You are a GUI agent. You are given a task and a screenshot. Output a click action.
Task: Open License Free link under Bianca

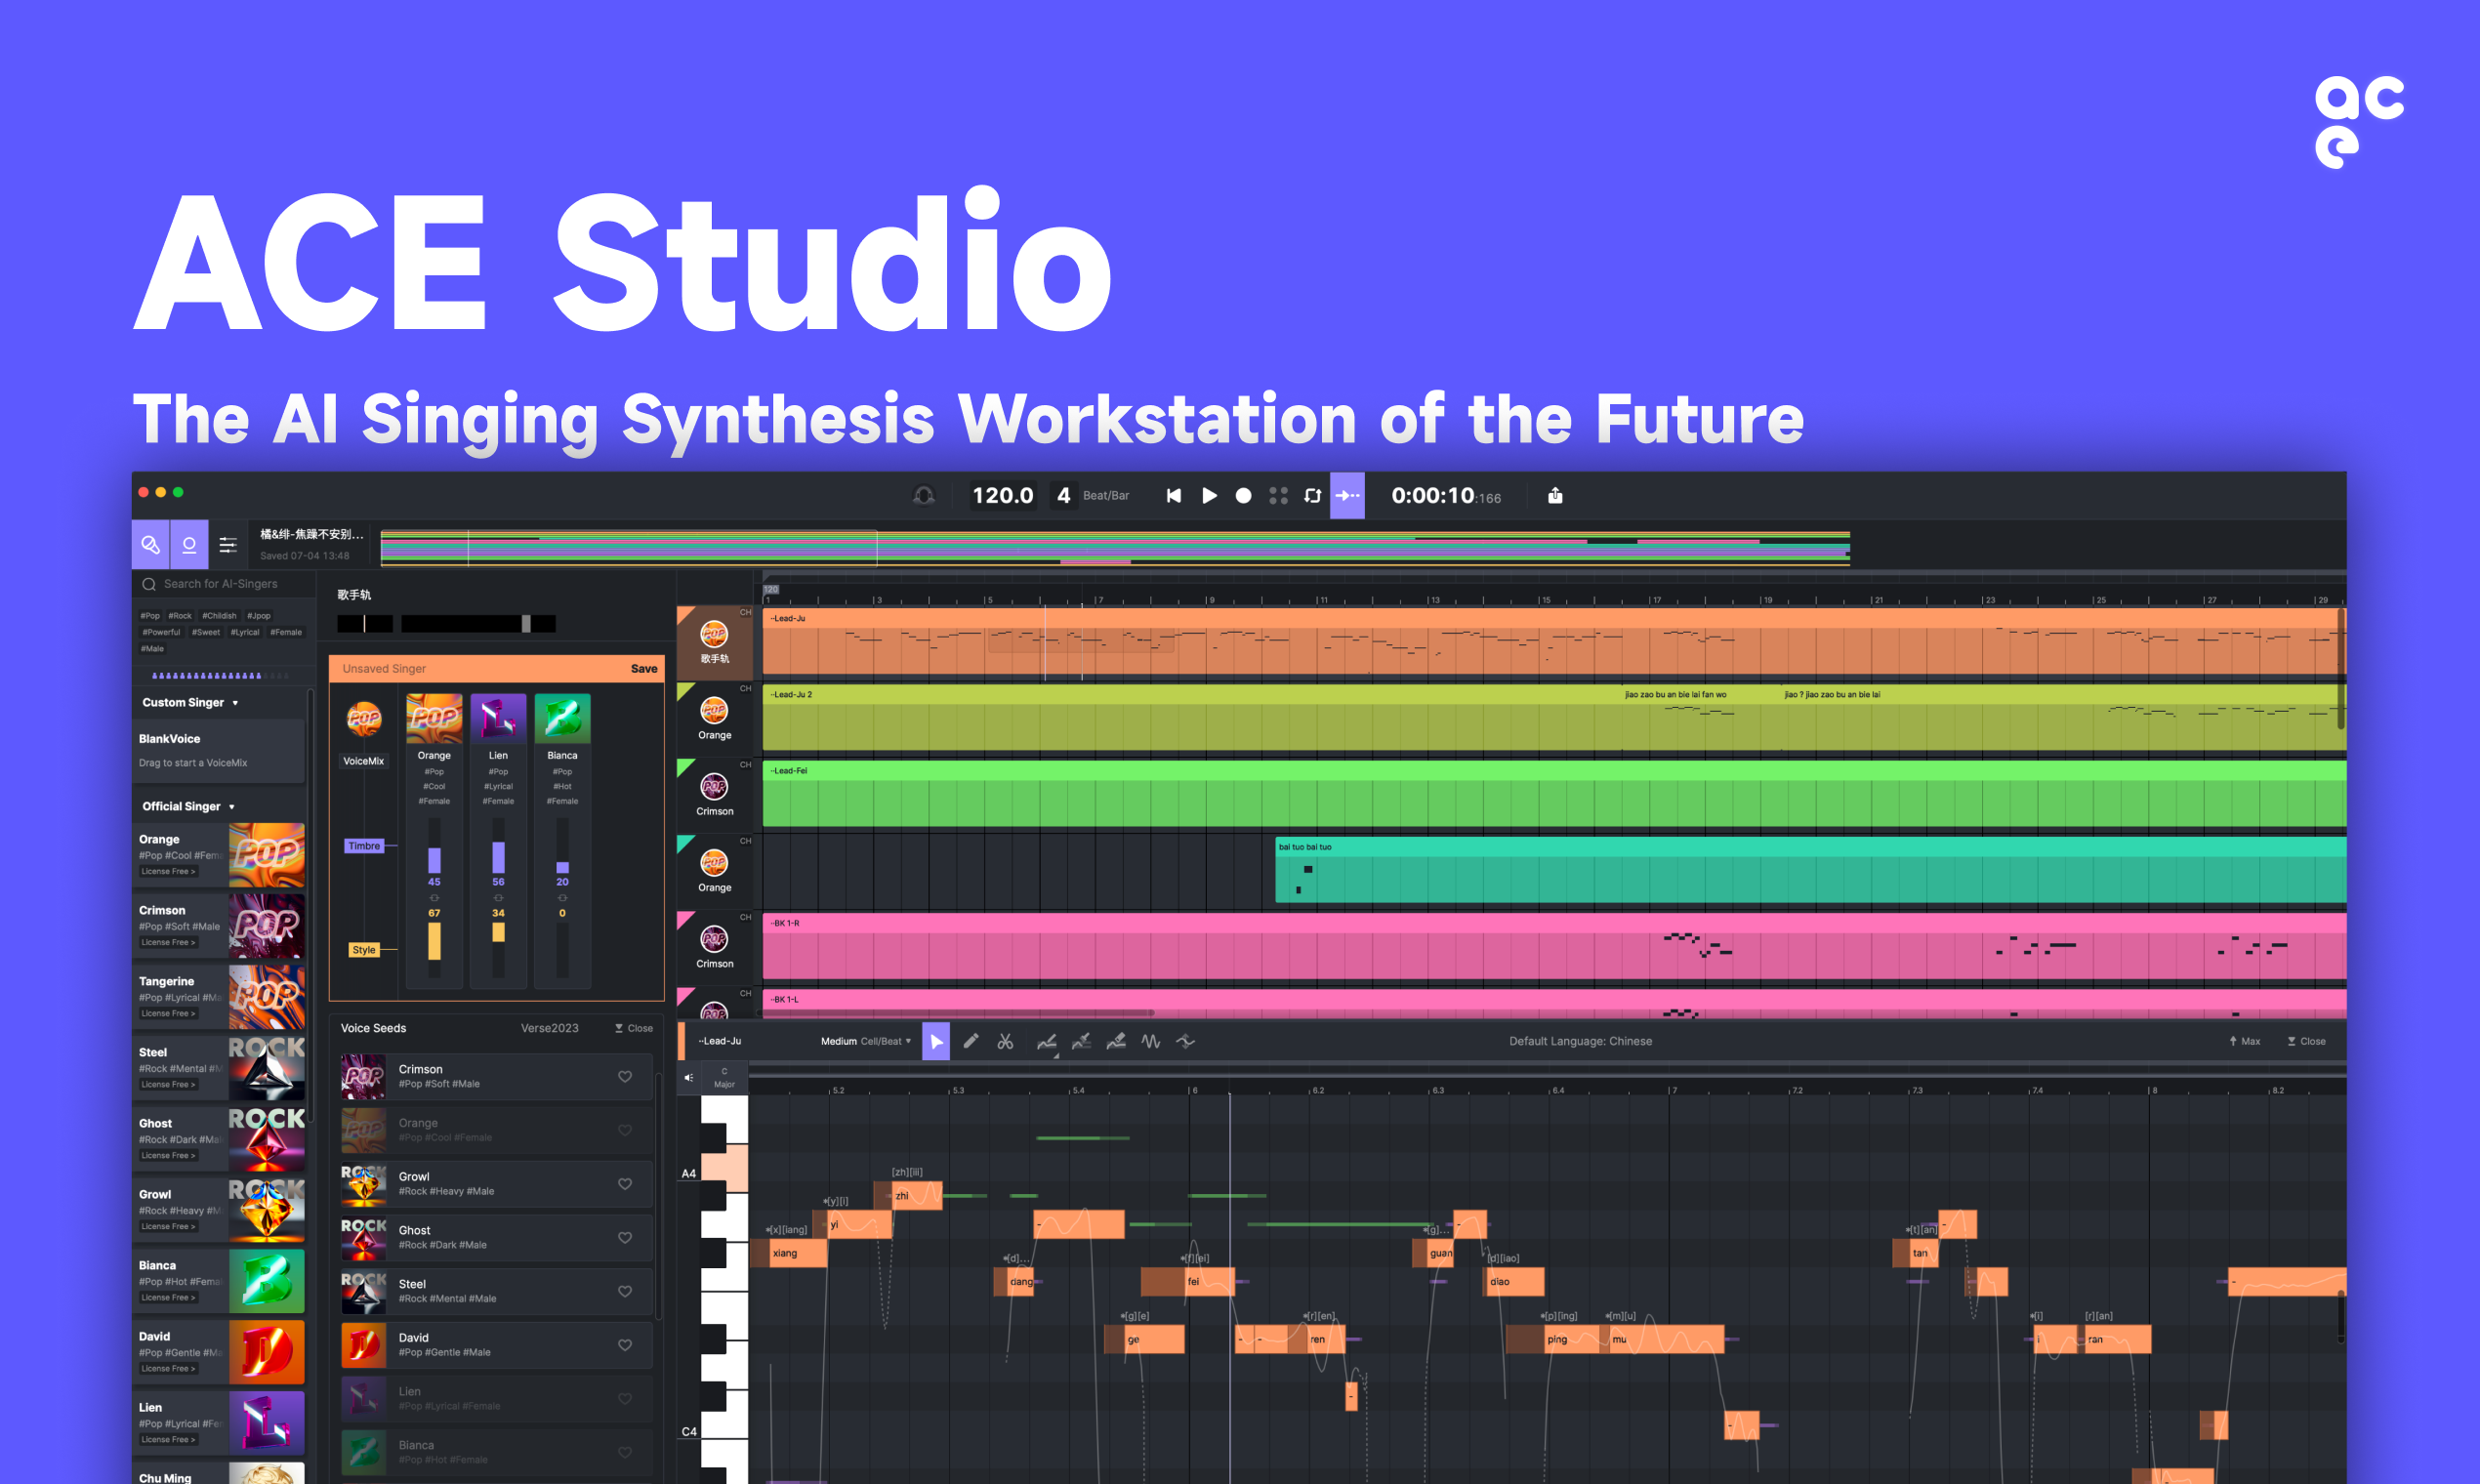(x=168, y=1298)
